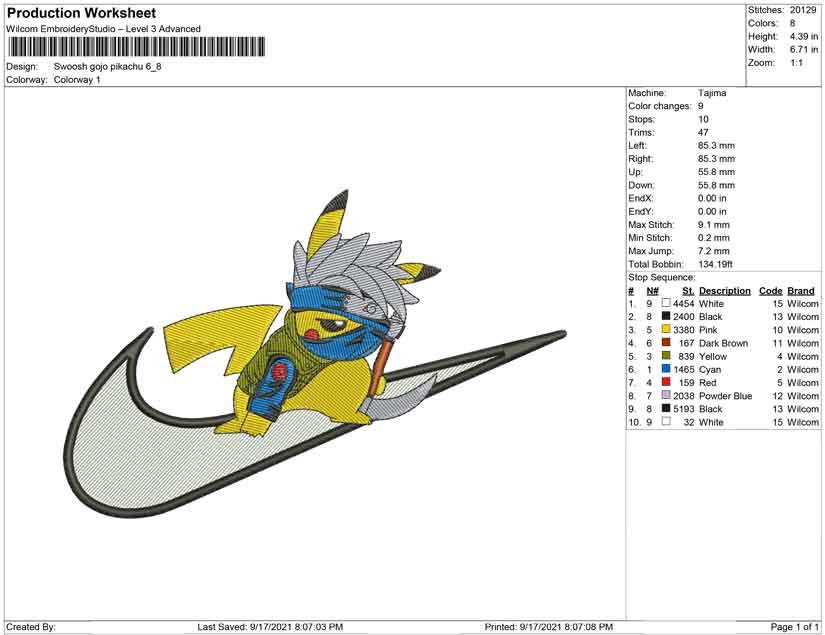
Task: Click the Red color swatch
Action: [x=666, y=382]
